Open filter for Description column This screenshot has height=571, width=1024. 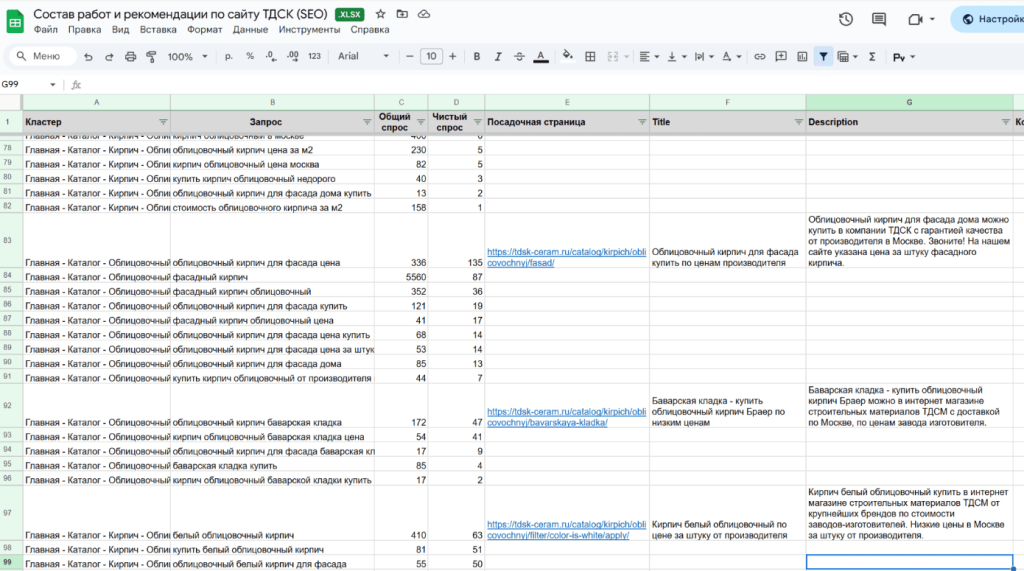click(1005, 122)
